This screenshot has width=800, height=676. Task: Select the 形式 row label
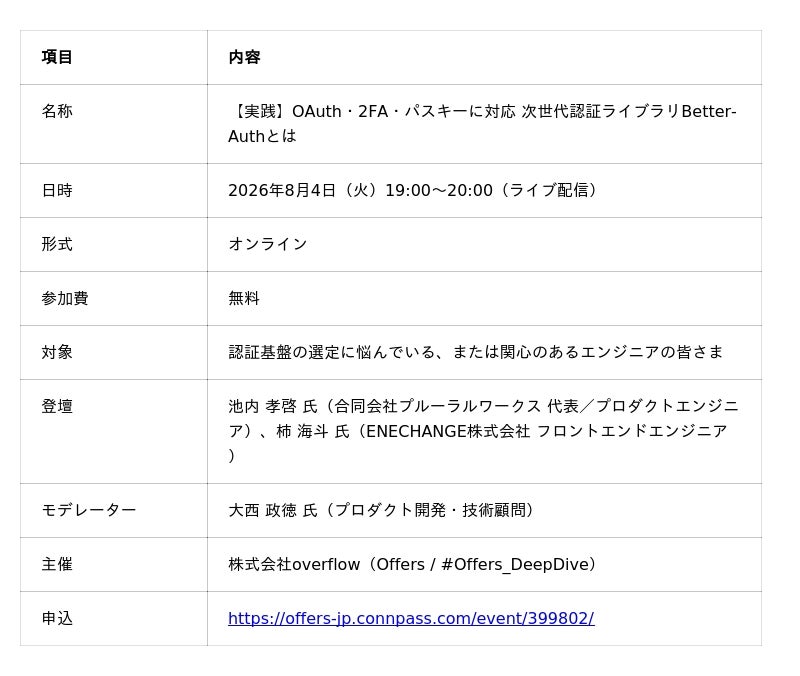coord(57,244)
